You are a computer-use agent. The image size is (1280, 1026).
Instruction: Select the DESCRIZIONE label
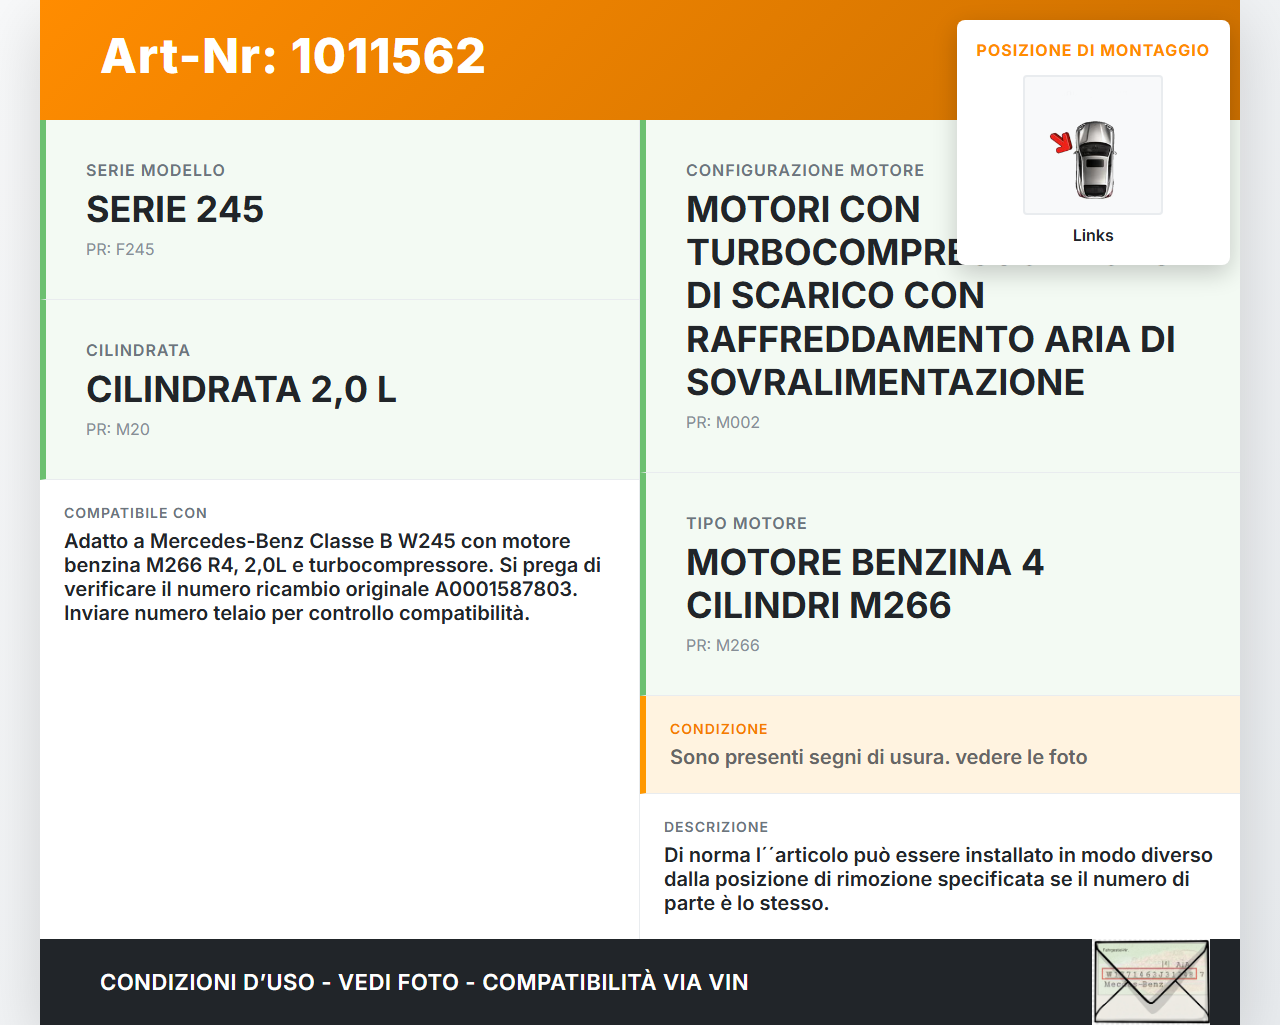pos(716,827)
